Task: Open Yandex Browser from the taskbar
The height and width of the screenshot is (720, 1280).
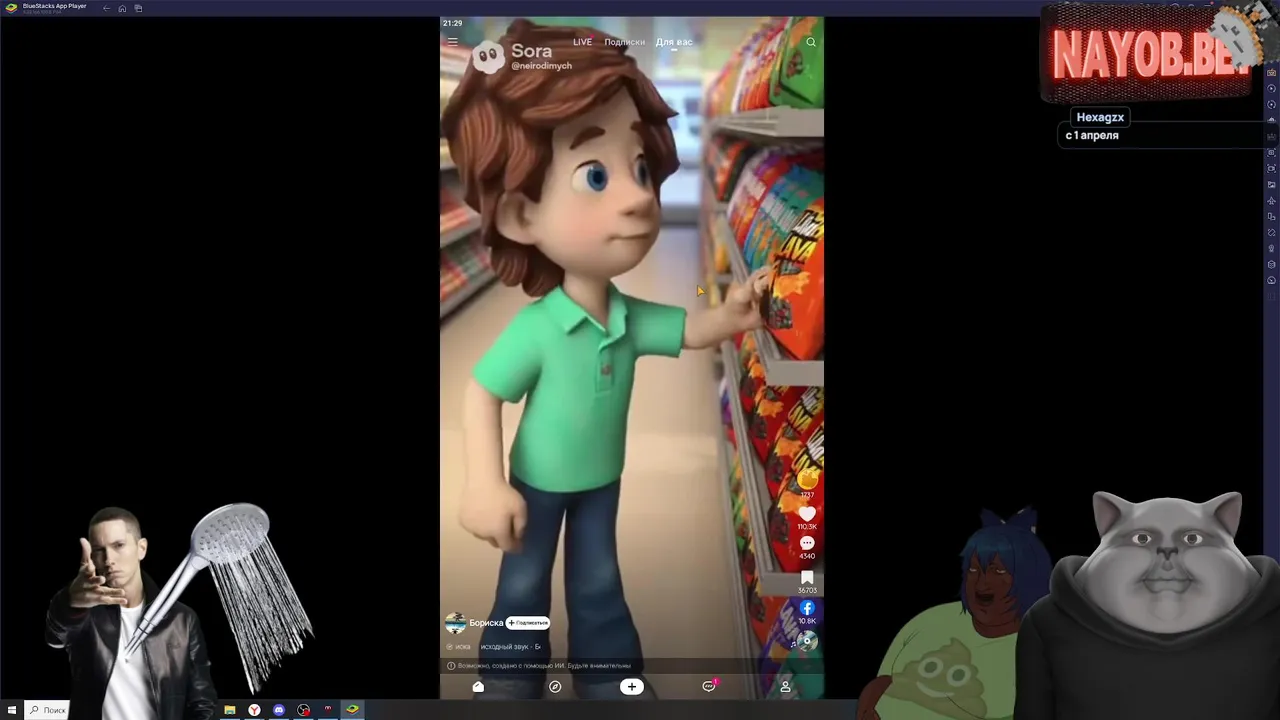Action: pyautogui.click(x=254, y=710)
